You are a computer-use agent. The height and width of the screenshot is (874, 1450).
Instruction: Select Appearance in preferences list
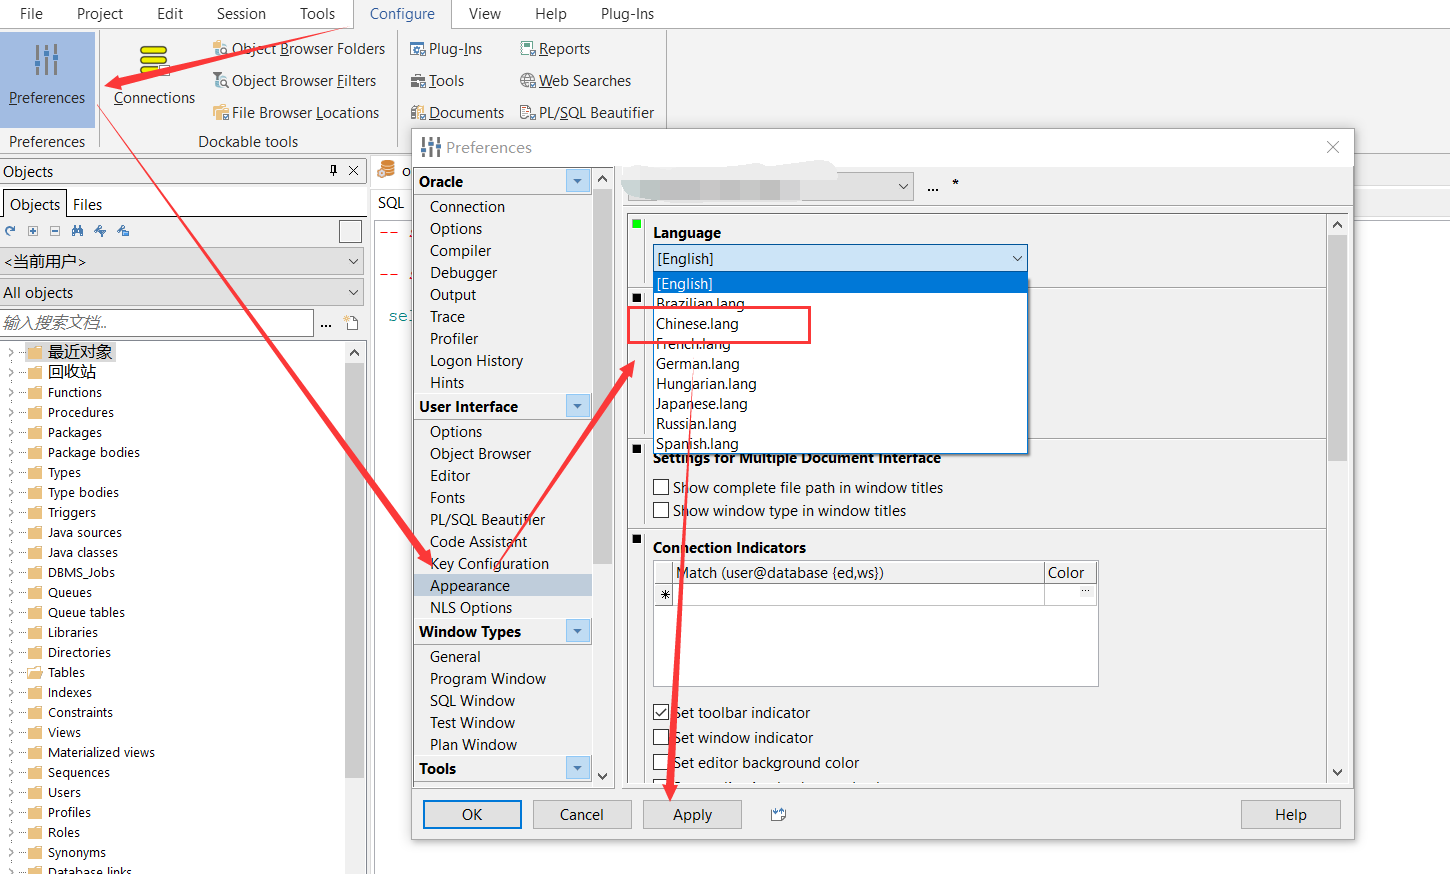pyautogui.click(x=503, y=586)
